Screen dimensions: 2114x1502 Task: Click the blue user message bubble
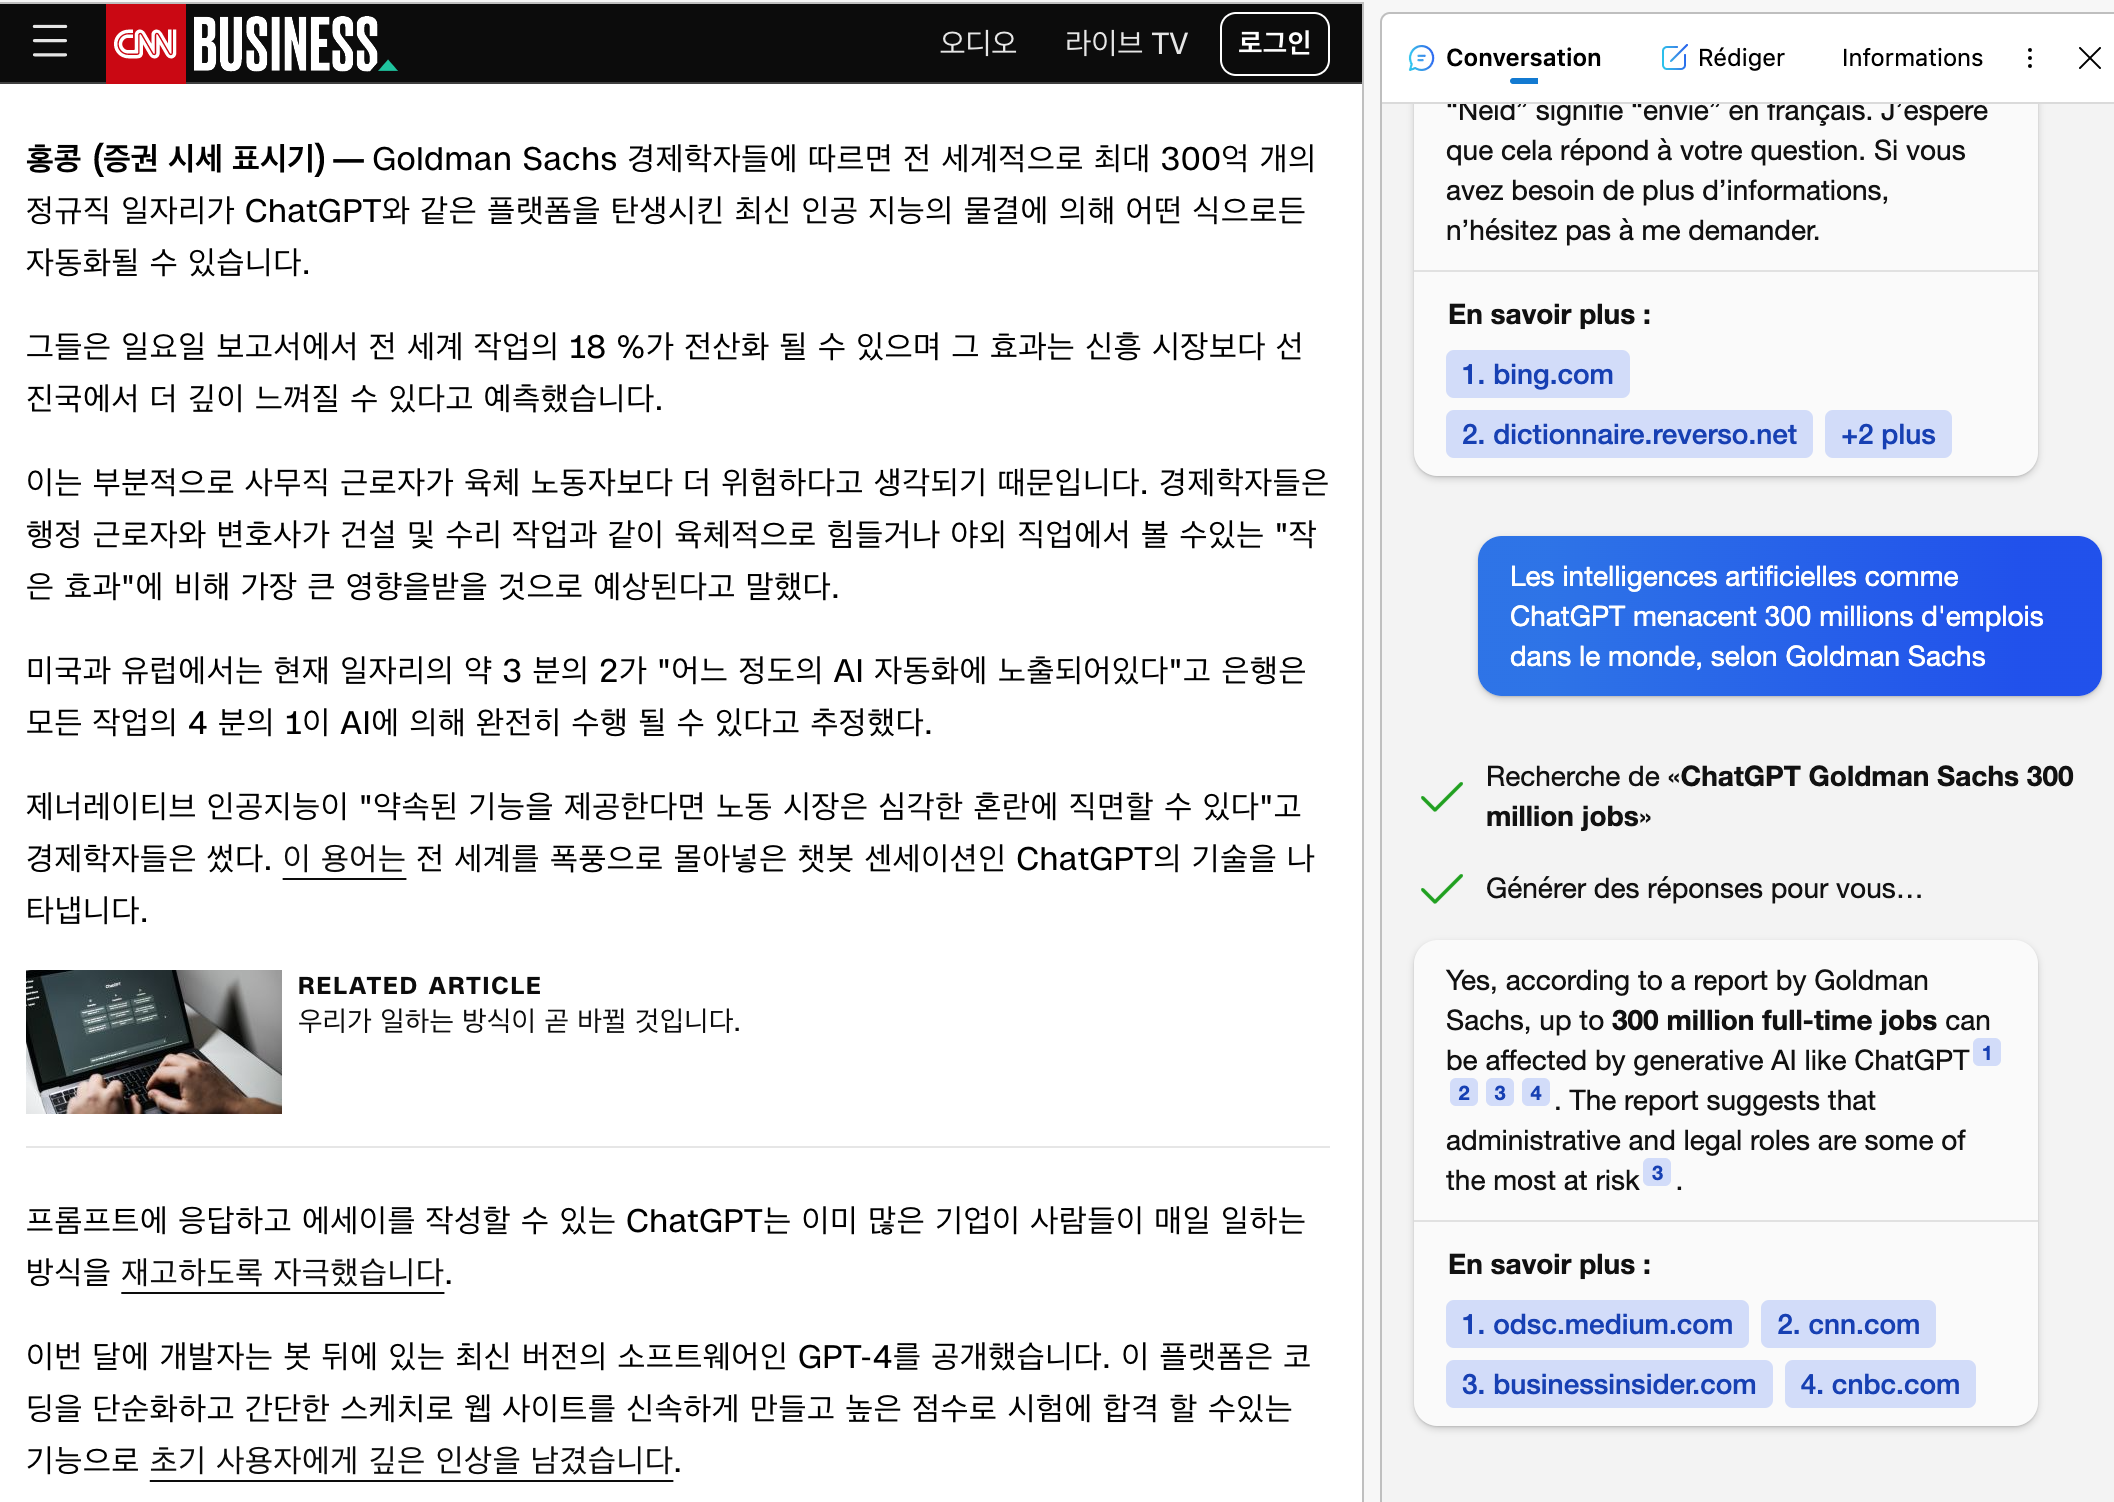[1789, 616]
